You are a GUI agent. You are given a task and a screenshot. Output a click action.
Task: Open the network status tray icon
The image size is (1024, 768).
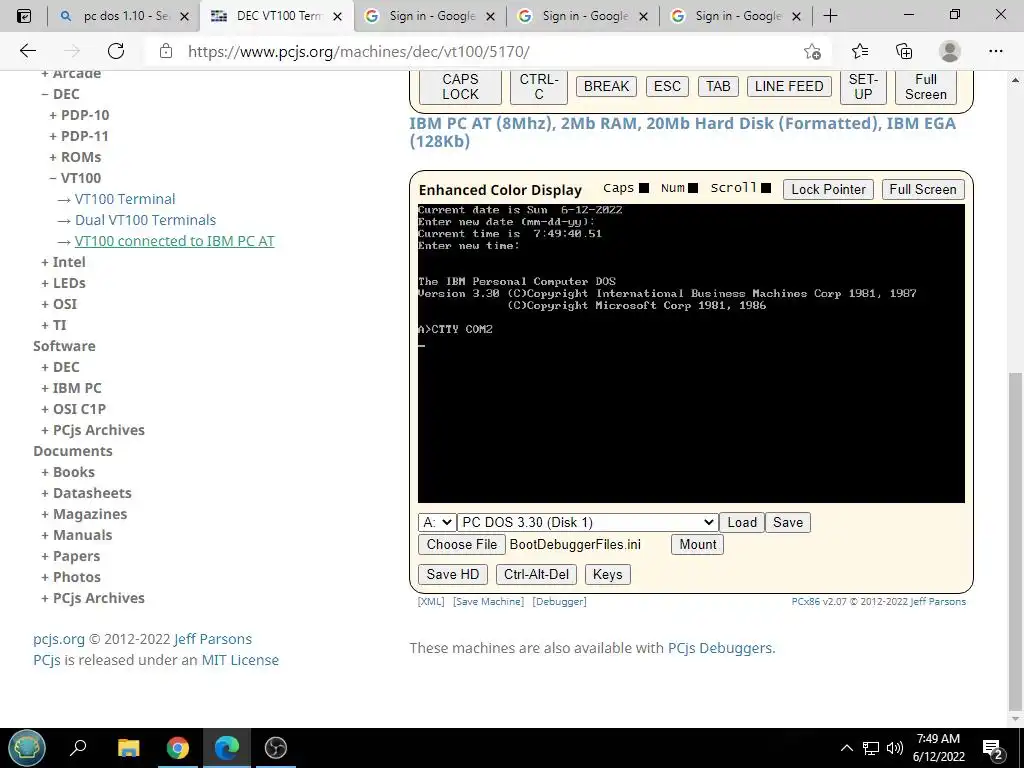(871, 748)
